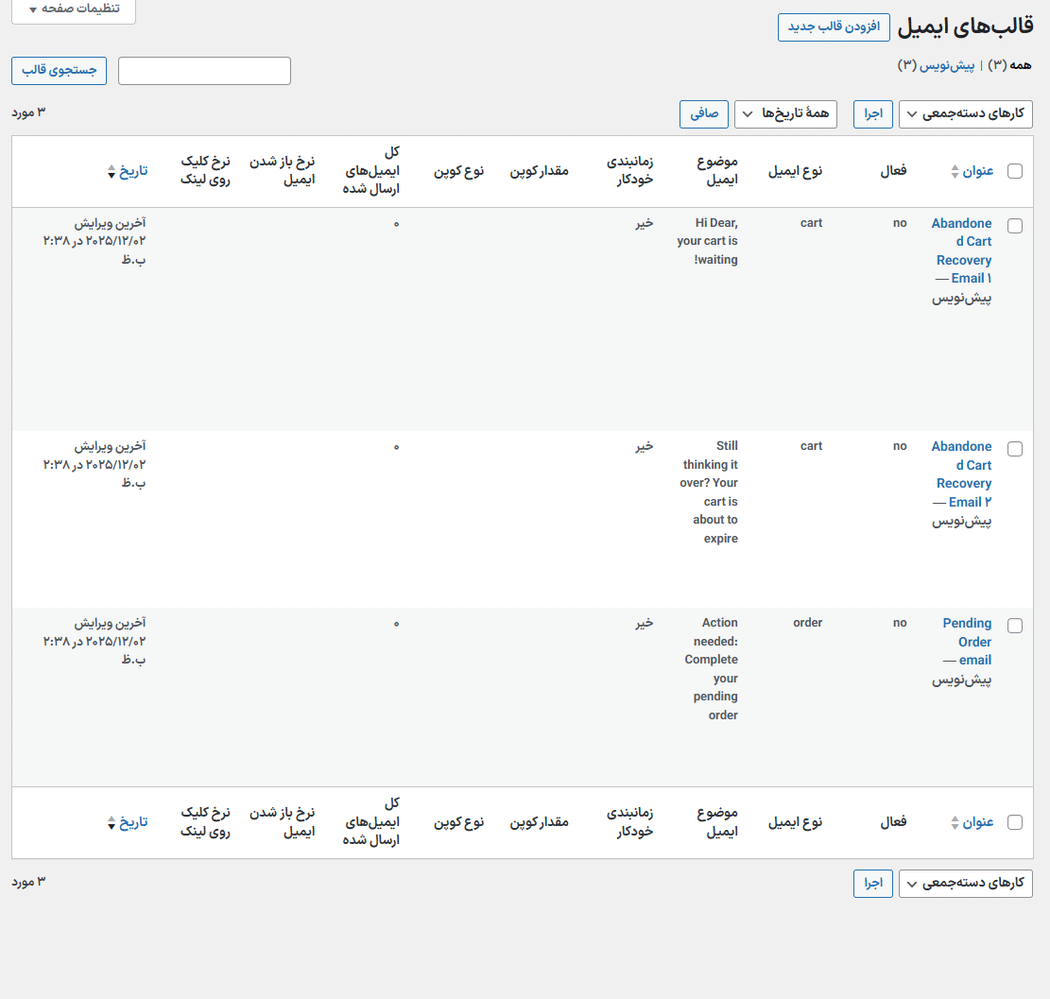Select checkbox for Abandoned Cart Recovery Email 2
The image size is (1050, 999).
(1015, 449)
